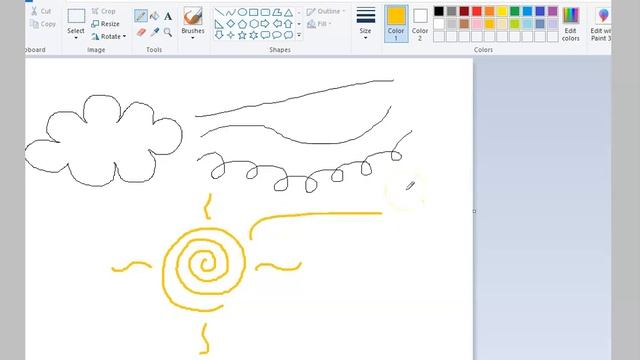
Task: Choose the purple color swatch
Action: pos(553,11)
